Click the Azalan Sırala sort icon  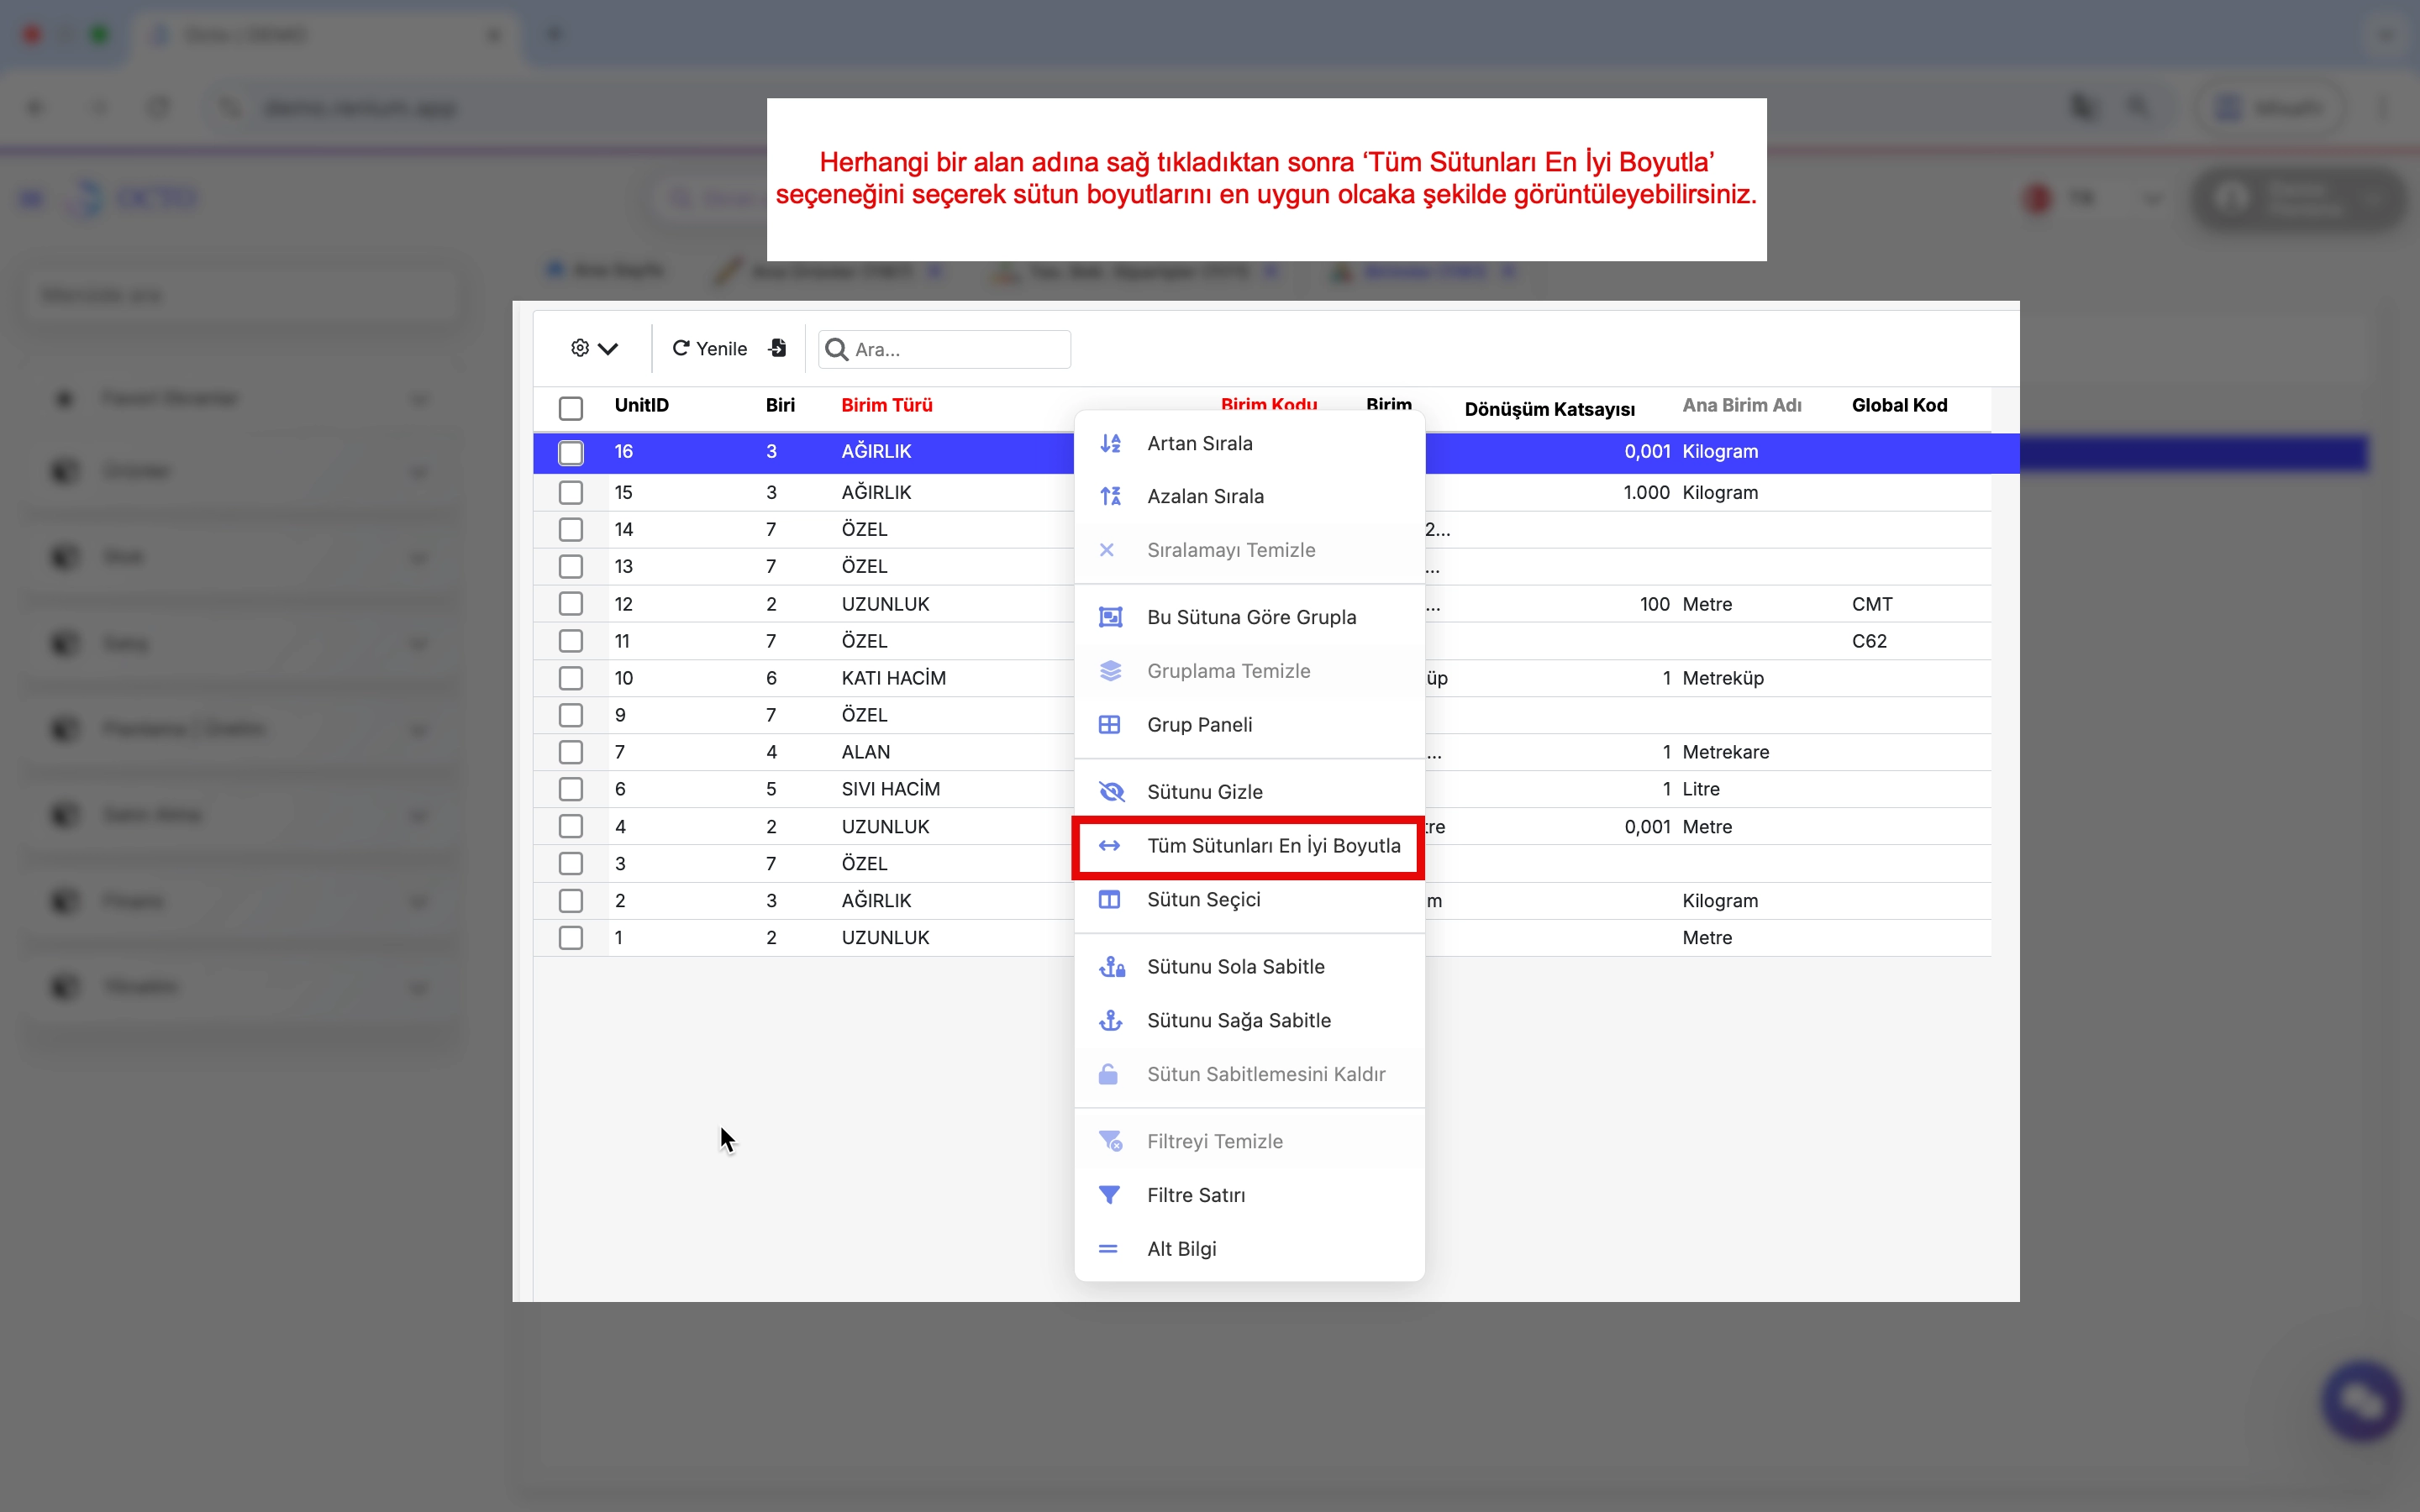click(1110, 496)
